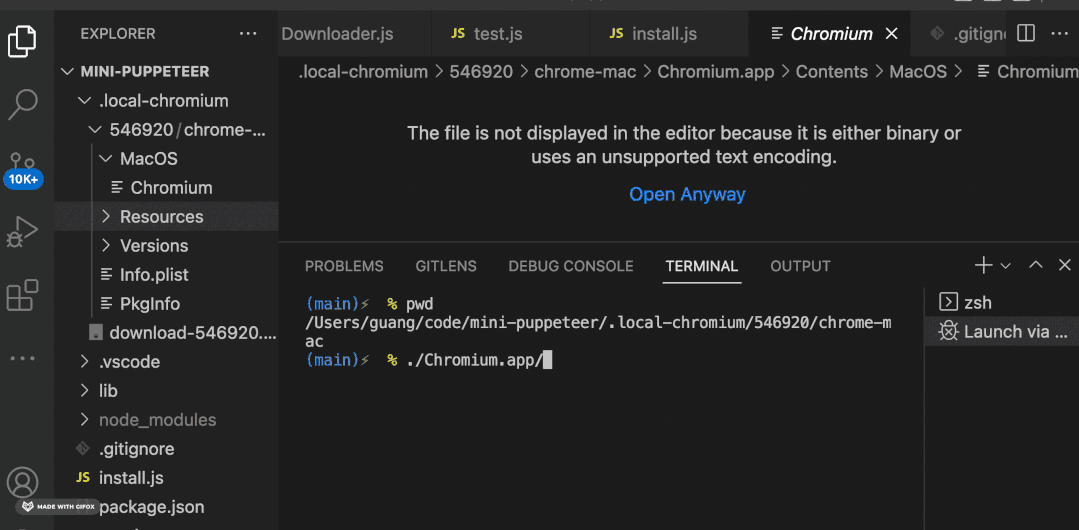
Task: Click the 546920 breadcrumb segment
Action: (x=481, y=72)
